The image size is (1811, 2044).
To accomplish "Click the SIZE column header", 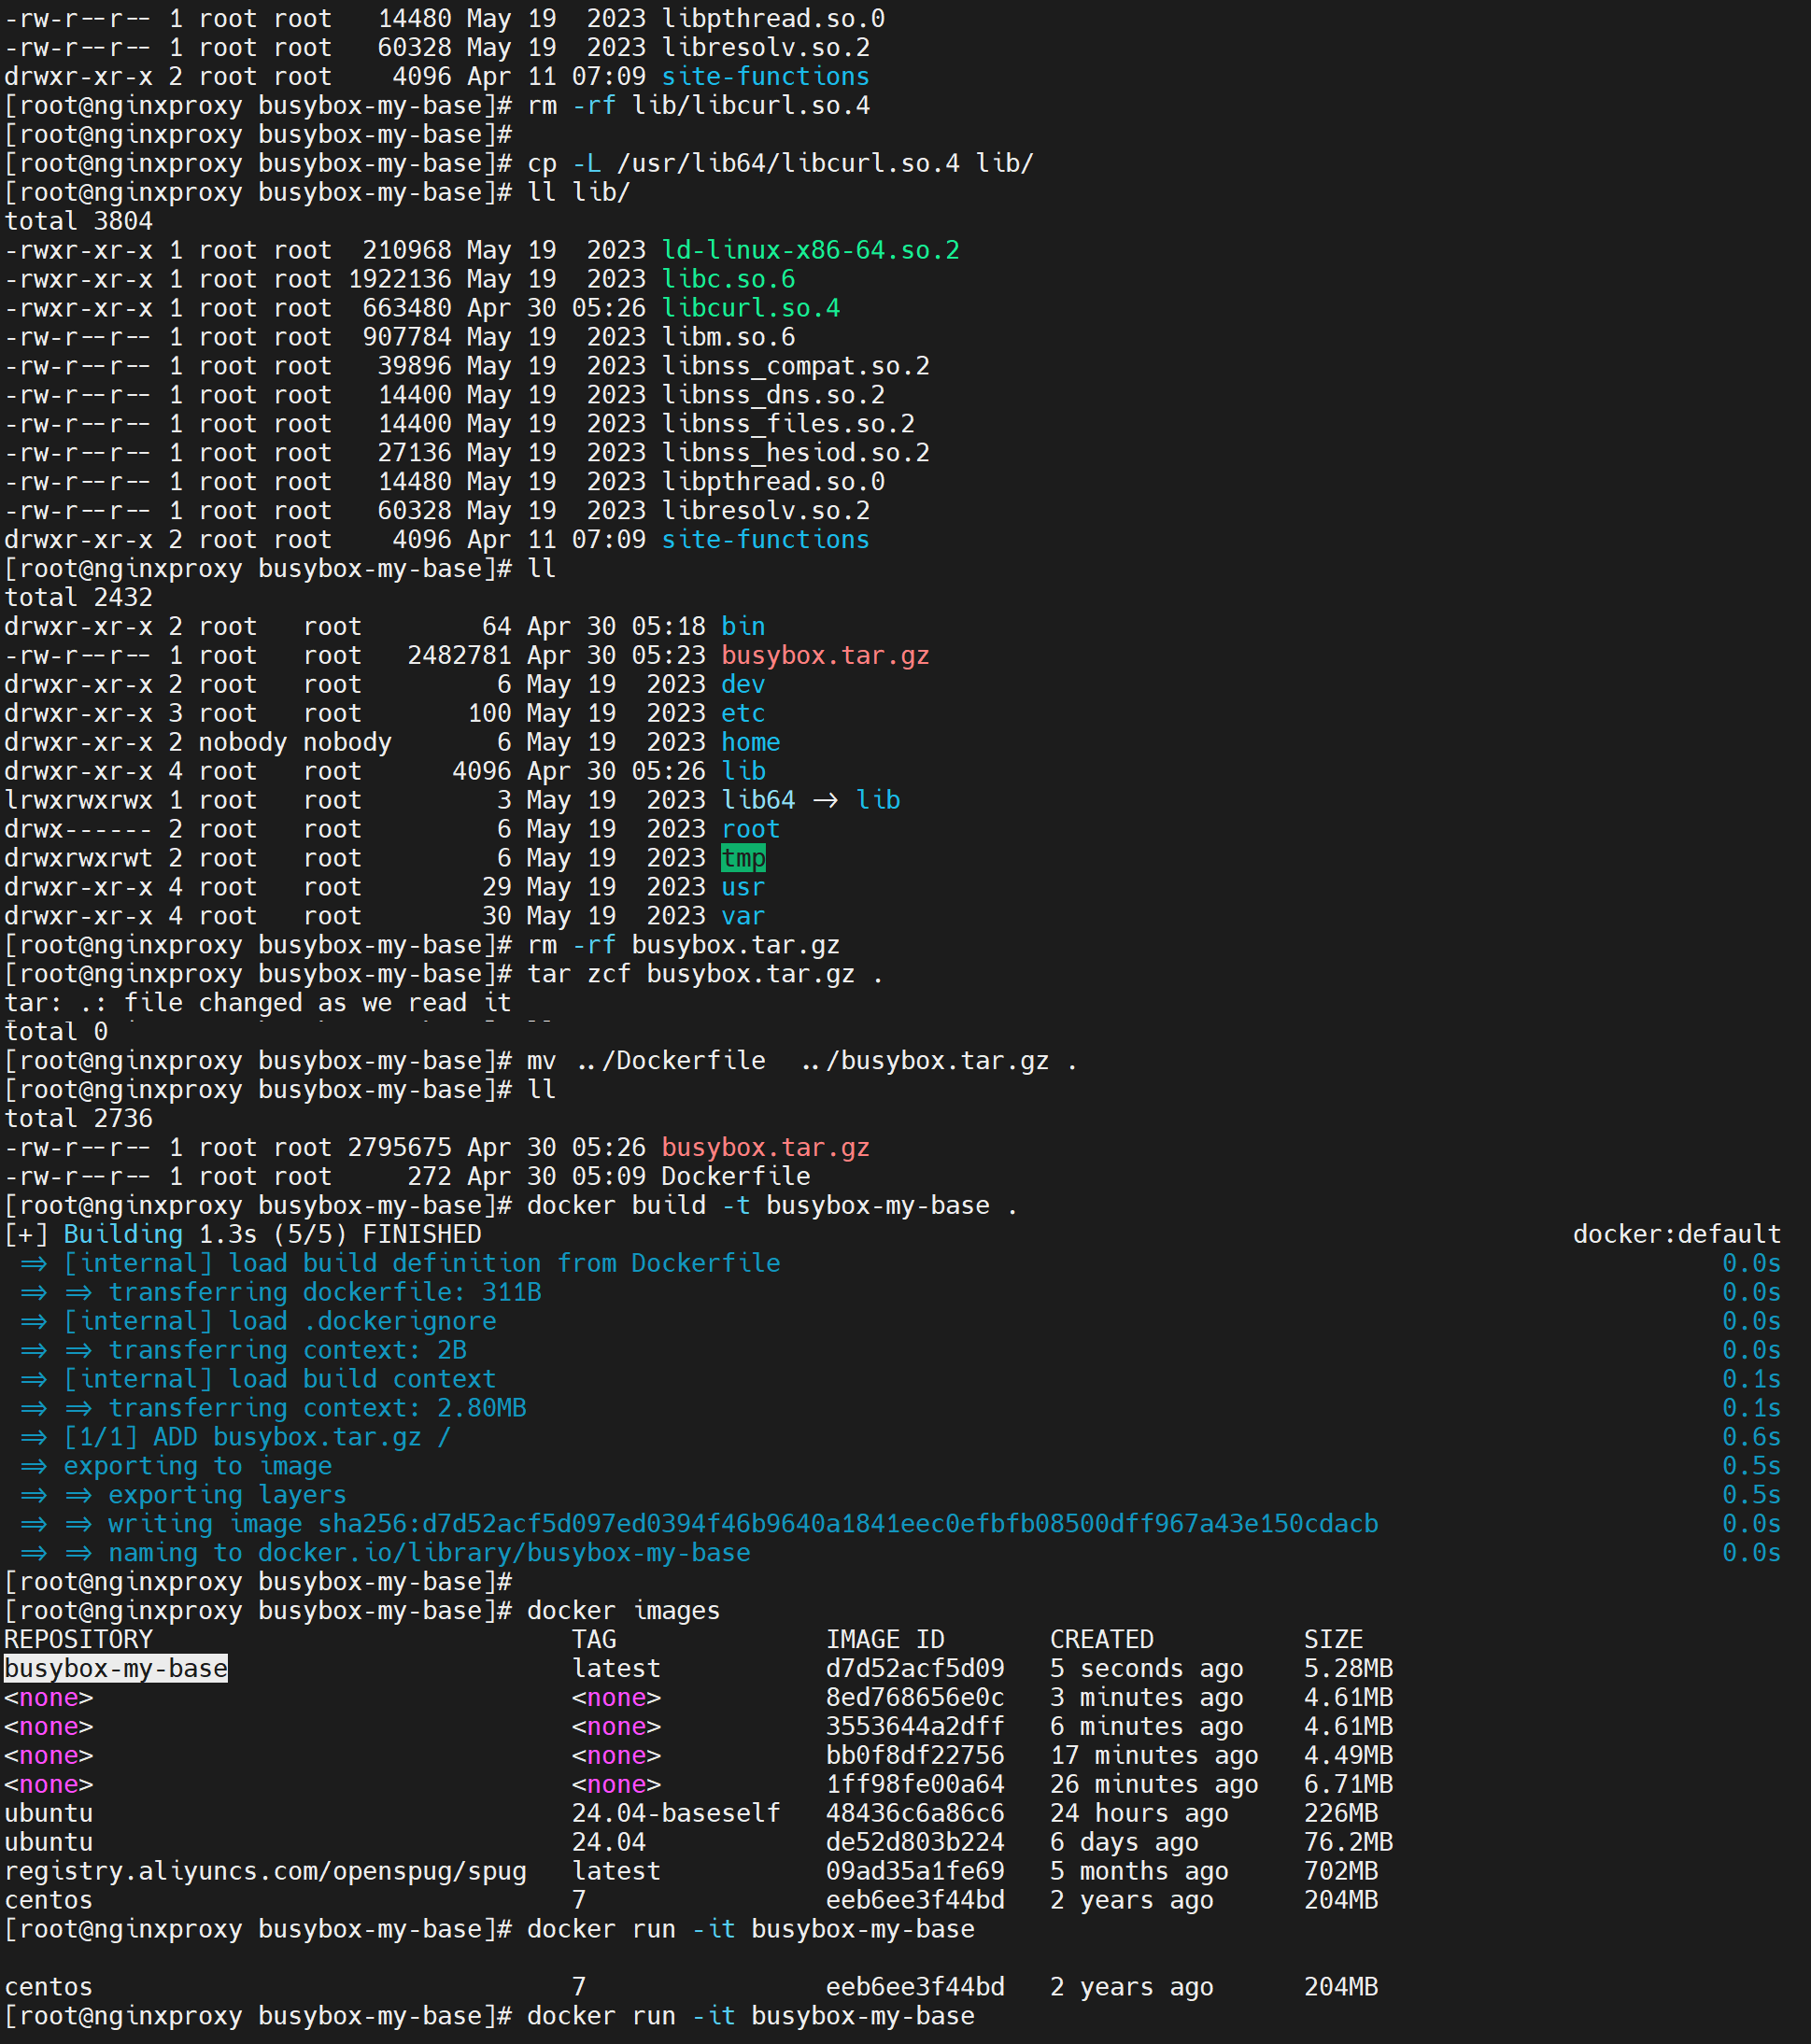I will (x=1333, y=1639).
